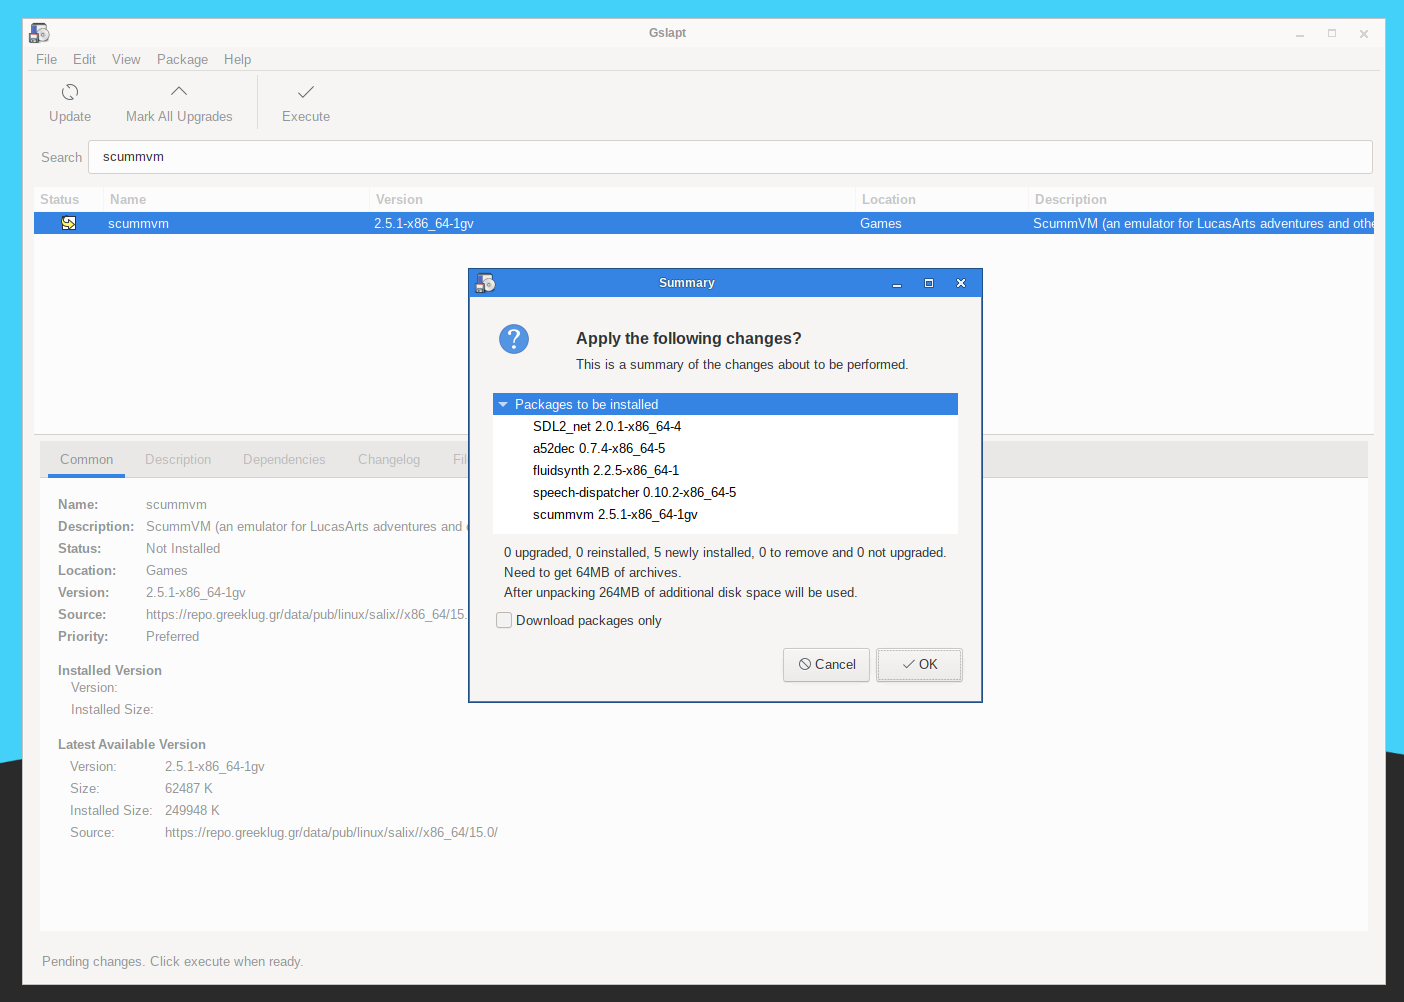Close the Summary dialog

(961, 283)
